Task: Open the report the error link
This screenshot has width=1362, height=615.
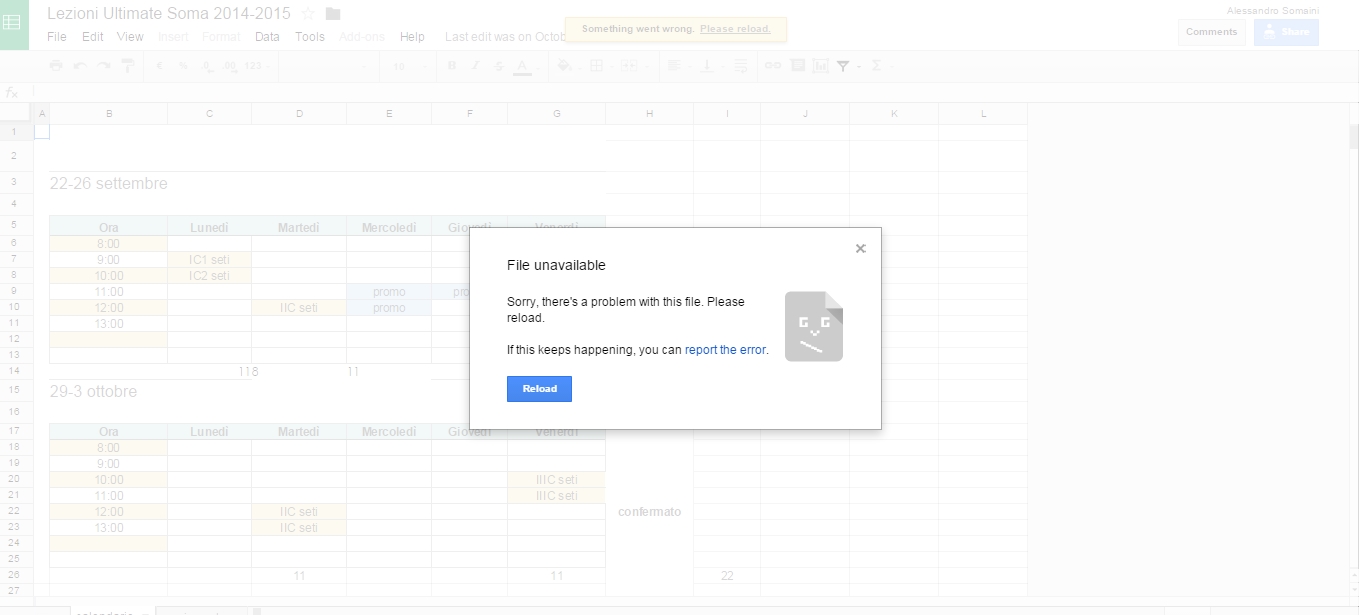Action: pyautogui.click(x=725, y=350)
